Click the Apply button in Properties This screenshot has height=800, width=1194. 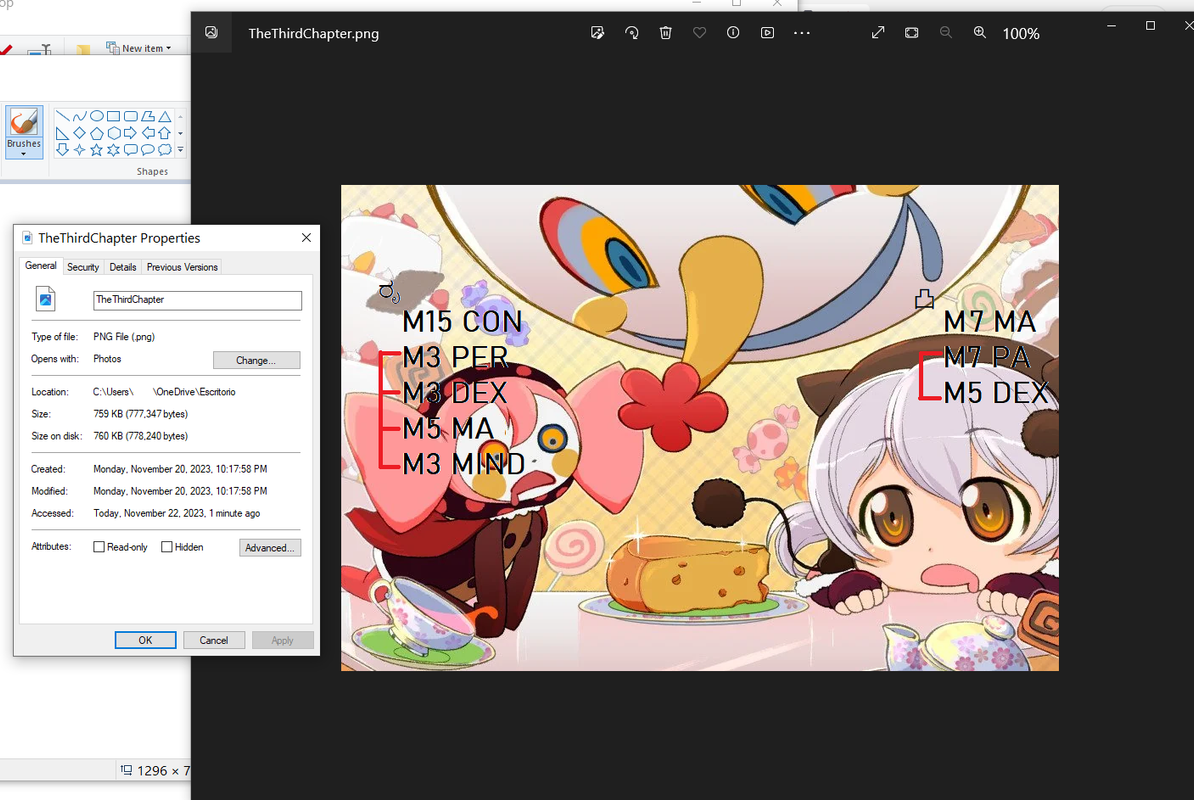(283, 640)
